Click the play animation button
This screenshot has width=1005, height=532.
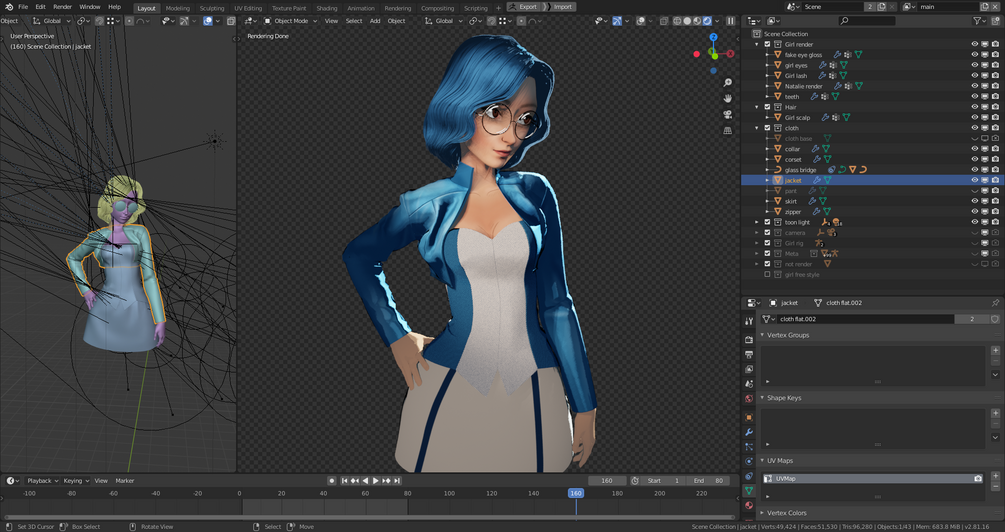(376, 481)
